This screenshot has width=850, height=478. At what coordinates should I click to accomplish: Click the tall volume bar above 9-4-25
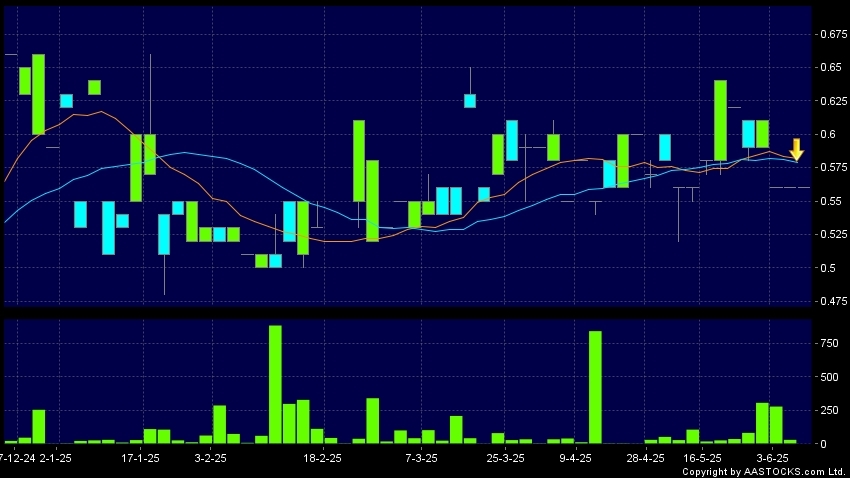595,387
